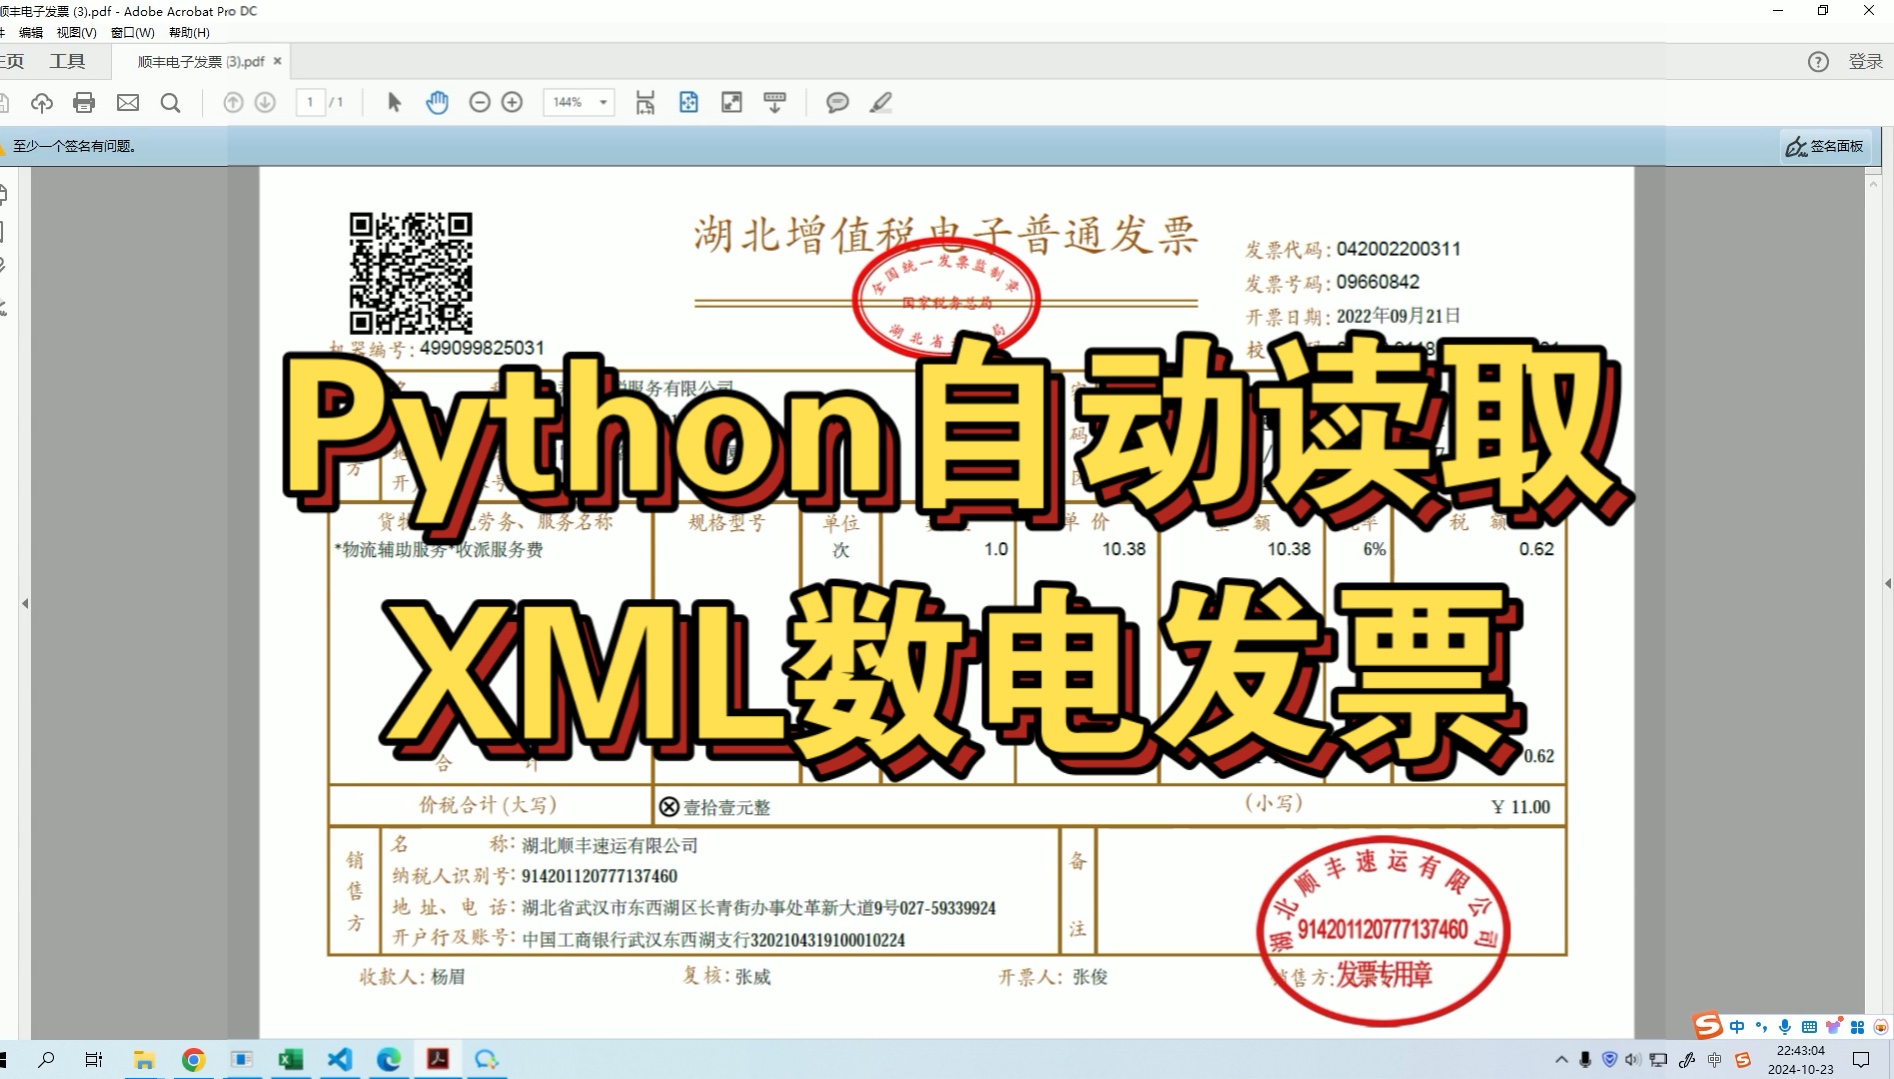Viewport: 1894px width, 1079px height.
Task: Zoom out with the minus button
Action: [x=480, y=103]
